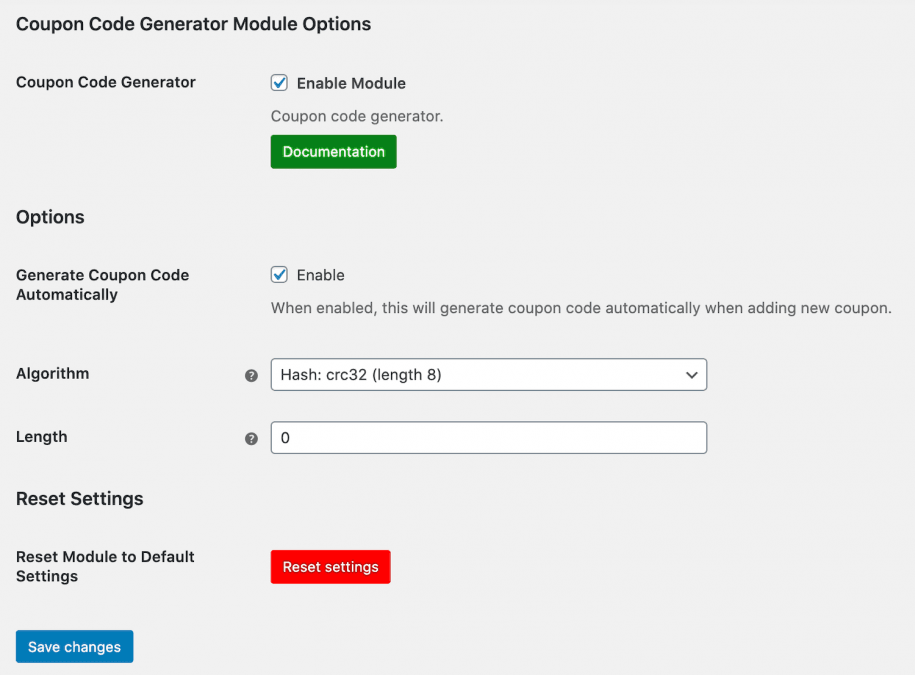This screenshot has height=675, width=915.
Task: Toggle Generate Coupon Code Automatically
Action: [279, 275]
